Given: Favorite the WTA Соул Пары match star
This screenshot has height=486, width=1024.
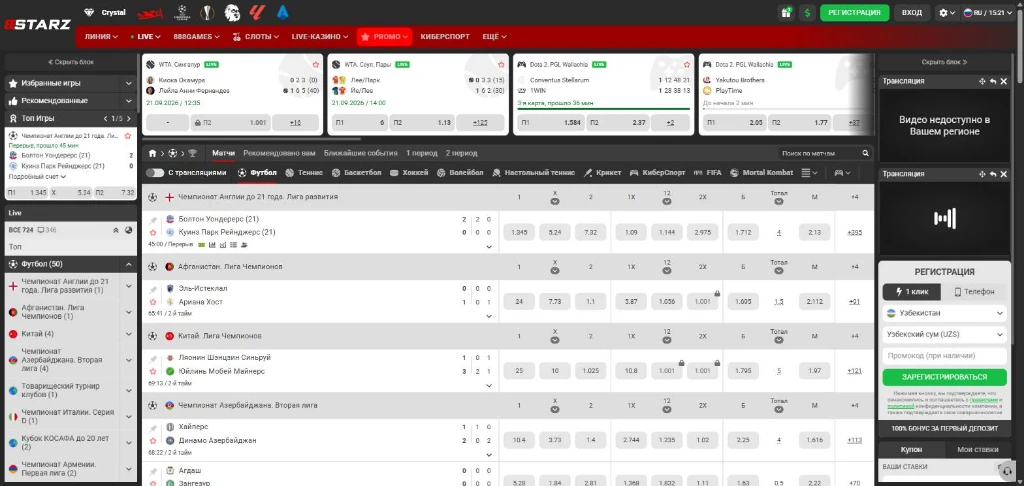Looking at the screenshot, I should coord(501,65).
